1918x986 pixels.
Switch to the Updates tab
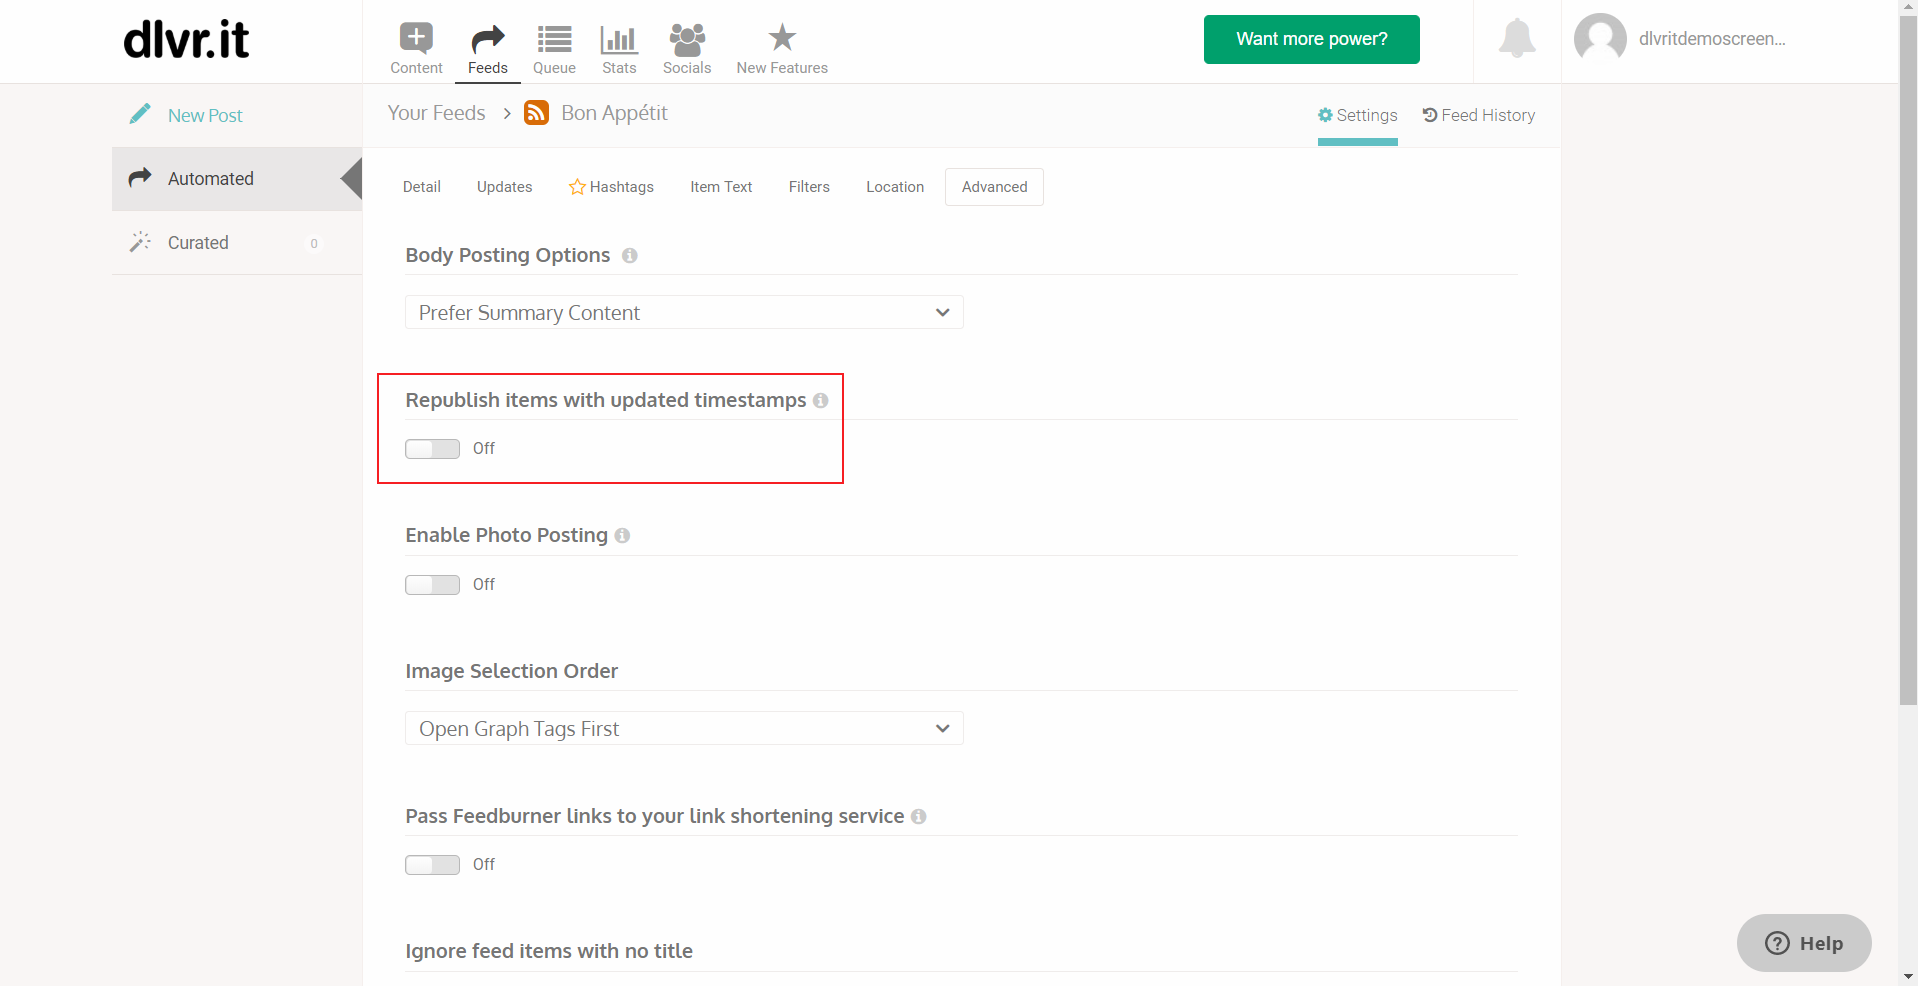click(x=505, y=187)
